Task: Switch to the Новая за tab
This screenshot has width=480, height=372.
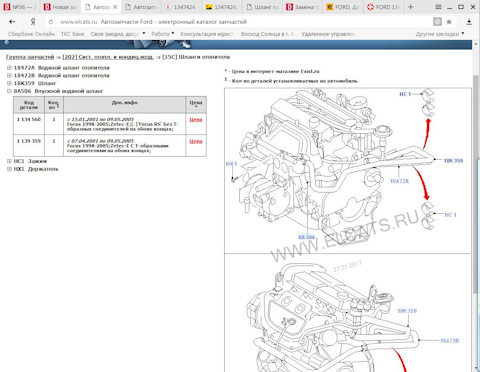Action: click(60, 7)
